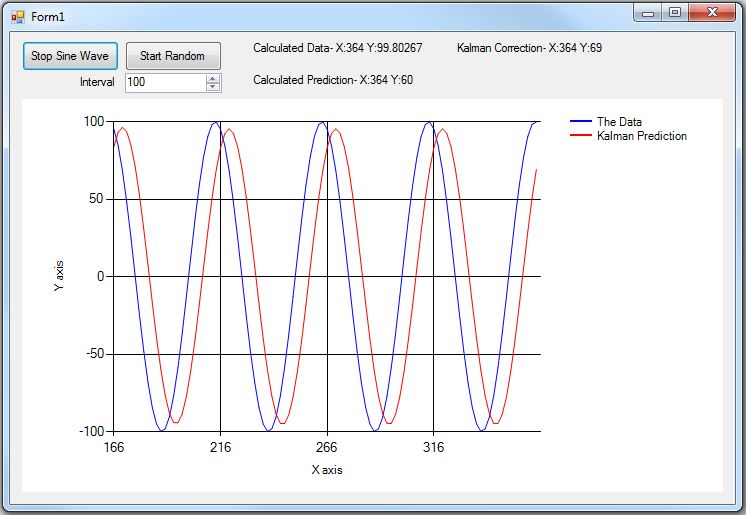Click the Kalman Correction readout label

pyautogui.click(x=530, y=48)
